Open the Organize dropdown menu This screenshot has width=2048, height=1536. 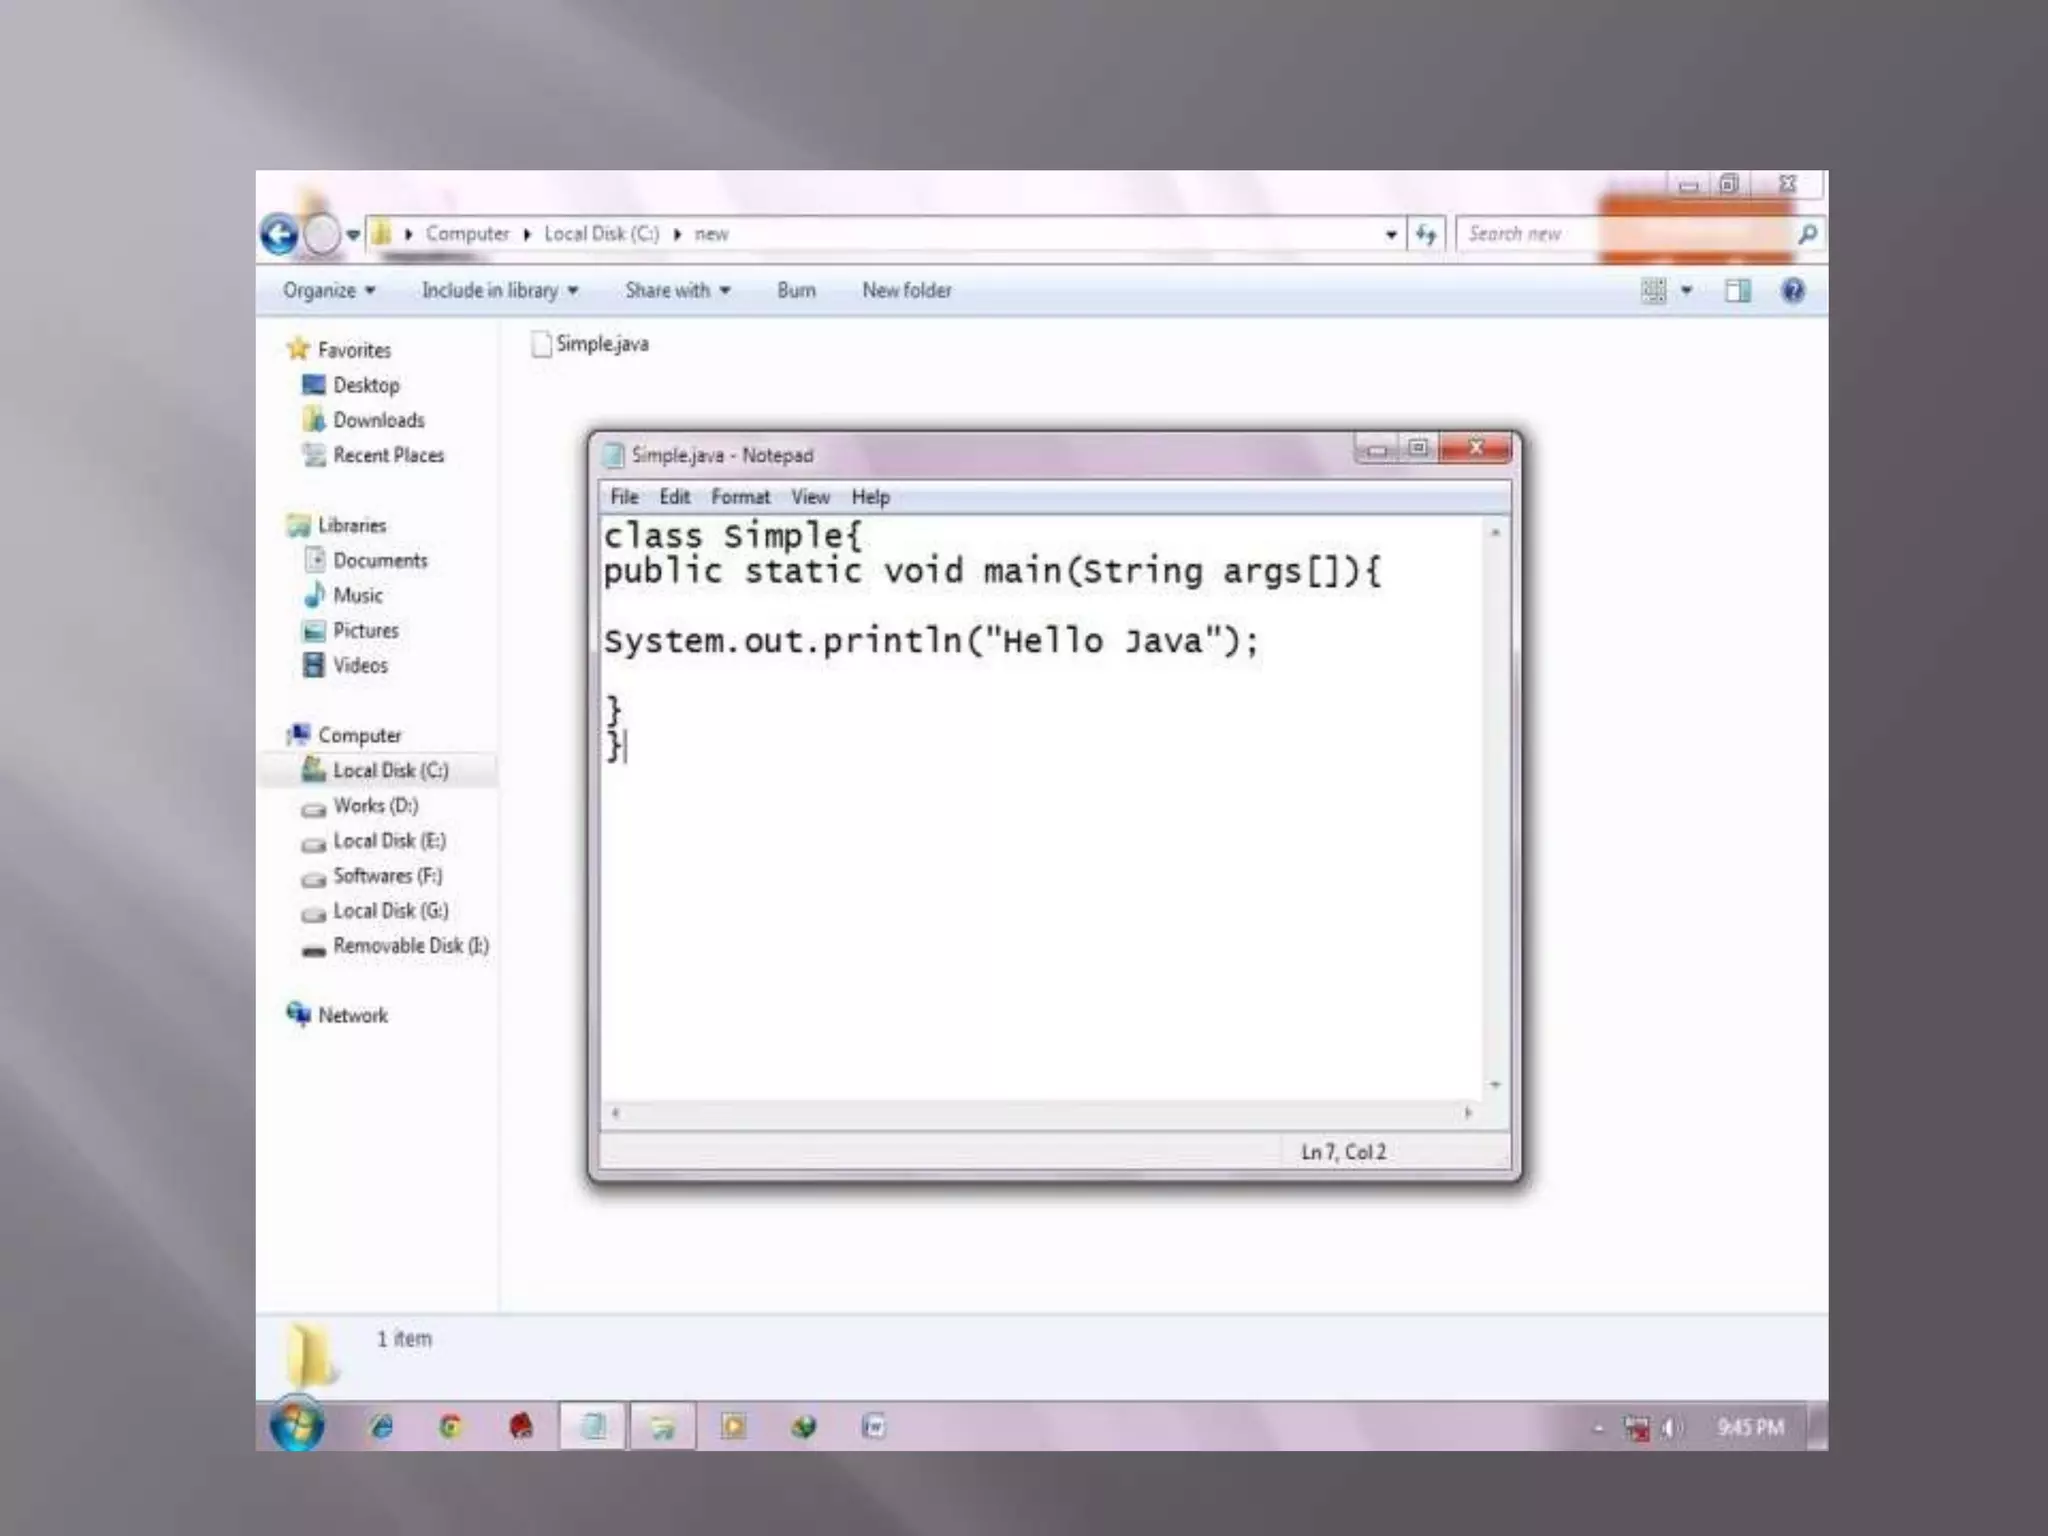[328, 291]
